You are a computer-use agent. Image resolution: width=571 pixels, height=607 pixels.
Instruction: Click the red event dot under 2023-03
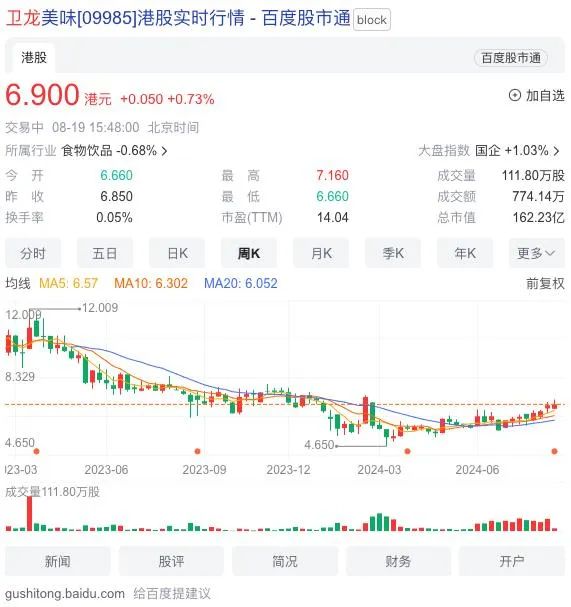pyautogui.click(x=36, y=451)
